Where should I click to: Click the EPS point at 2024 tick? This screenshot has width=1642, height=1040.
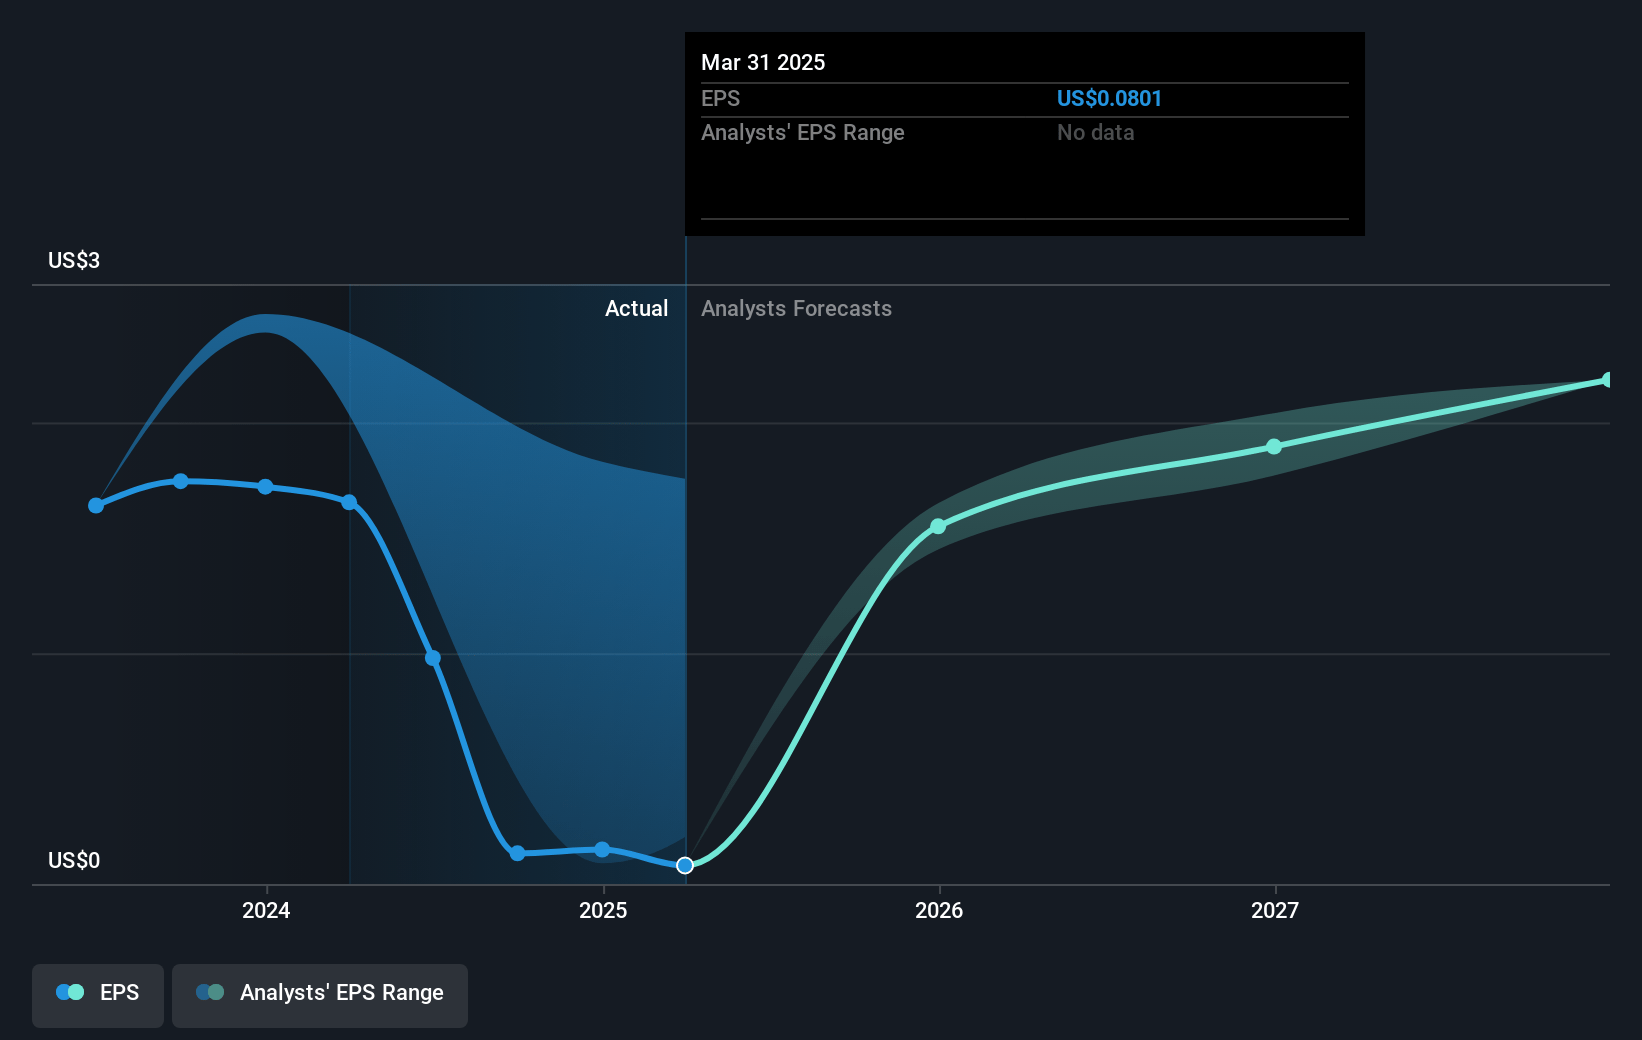pyautogui.click(x=265, y=487)
